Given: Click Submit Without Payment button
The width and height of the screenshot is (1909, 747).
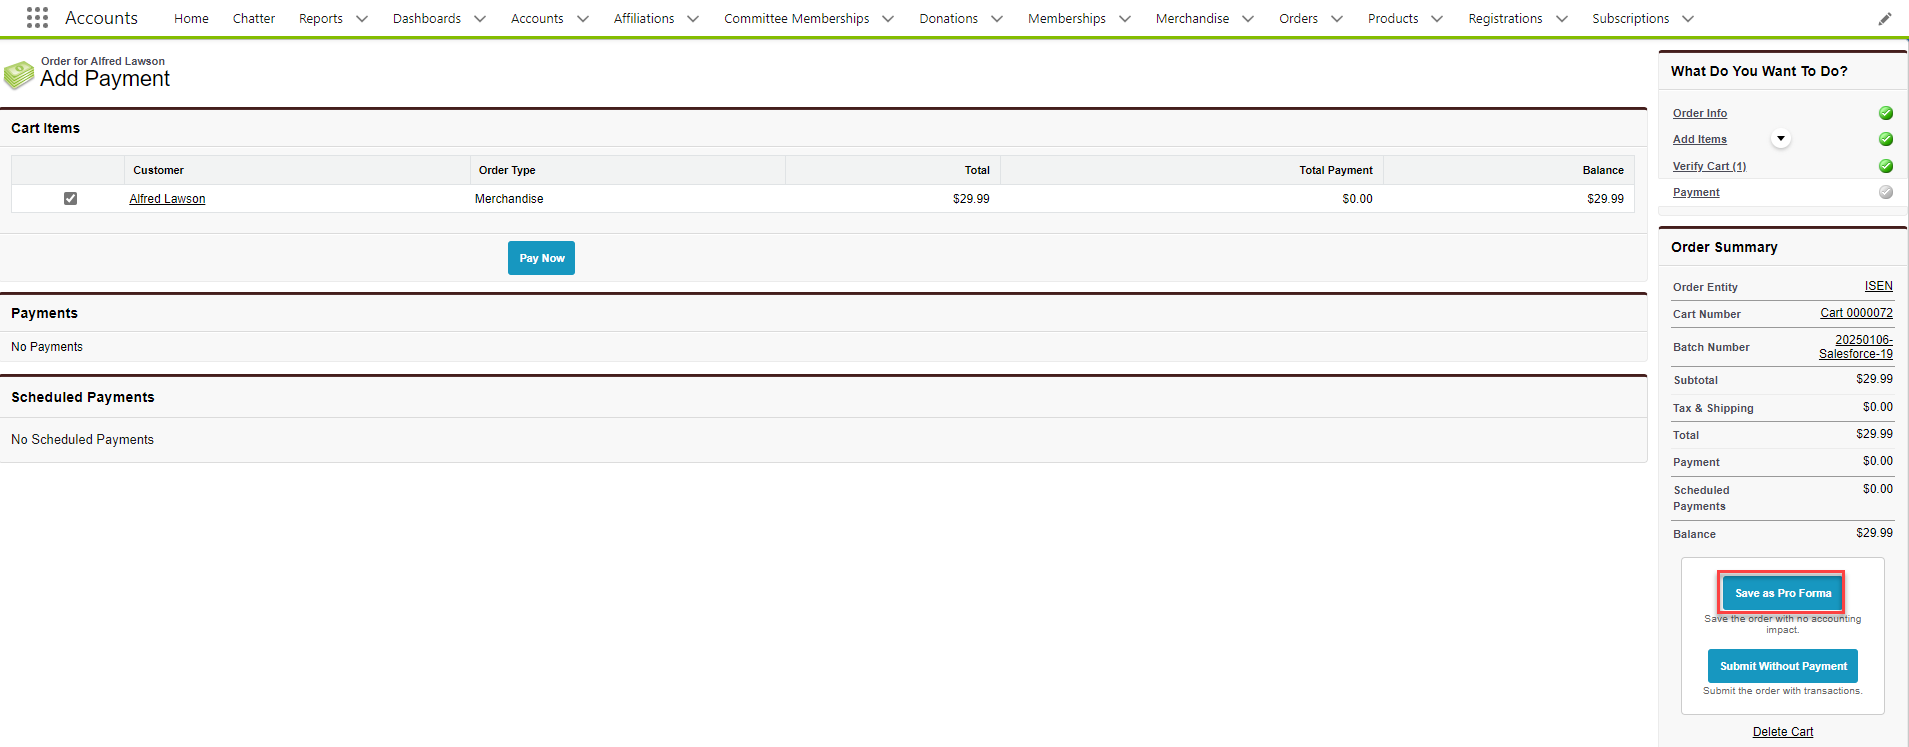Looking at the screenshot, I should [x=1782, y=666].
